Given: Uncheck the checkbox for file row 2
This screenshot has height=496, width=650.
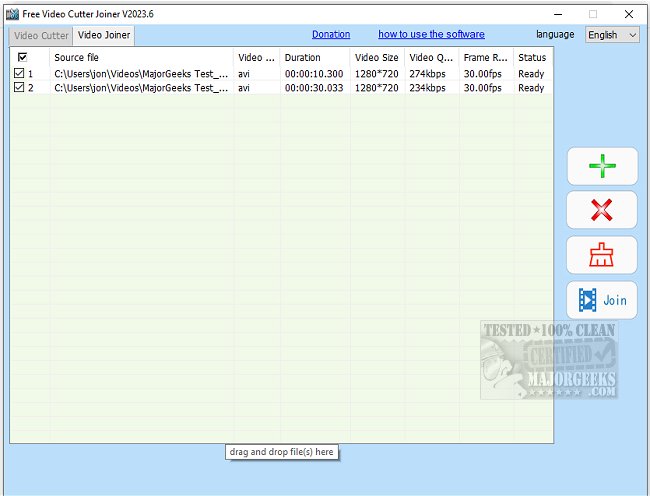Looking at the screenshot, I should click(19, 87).
